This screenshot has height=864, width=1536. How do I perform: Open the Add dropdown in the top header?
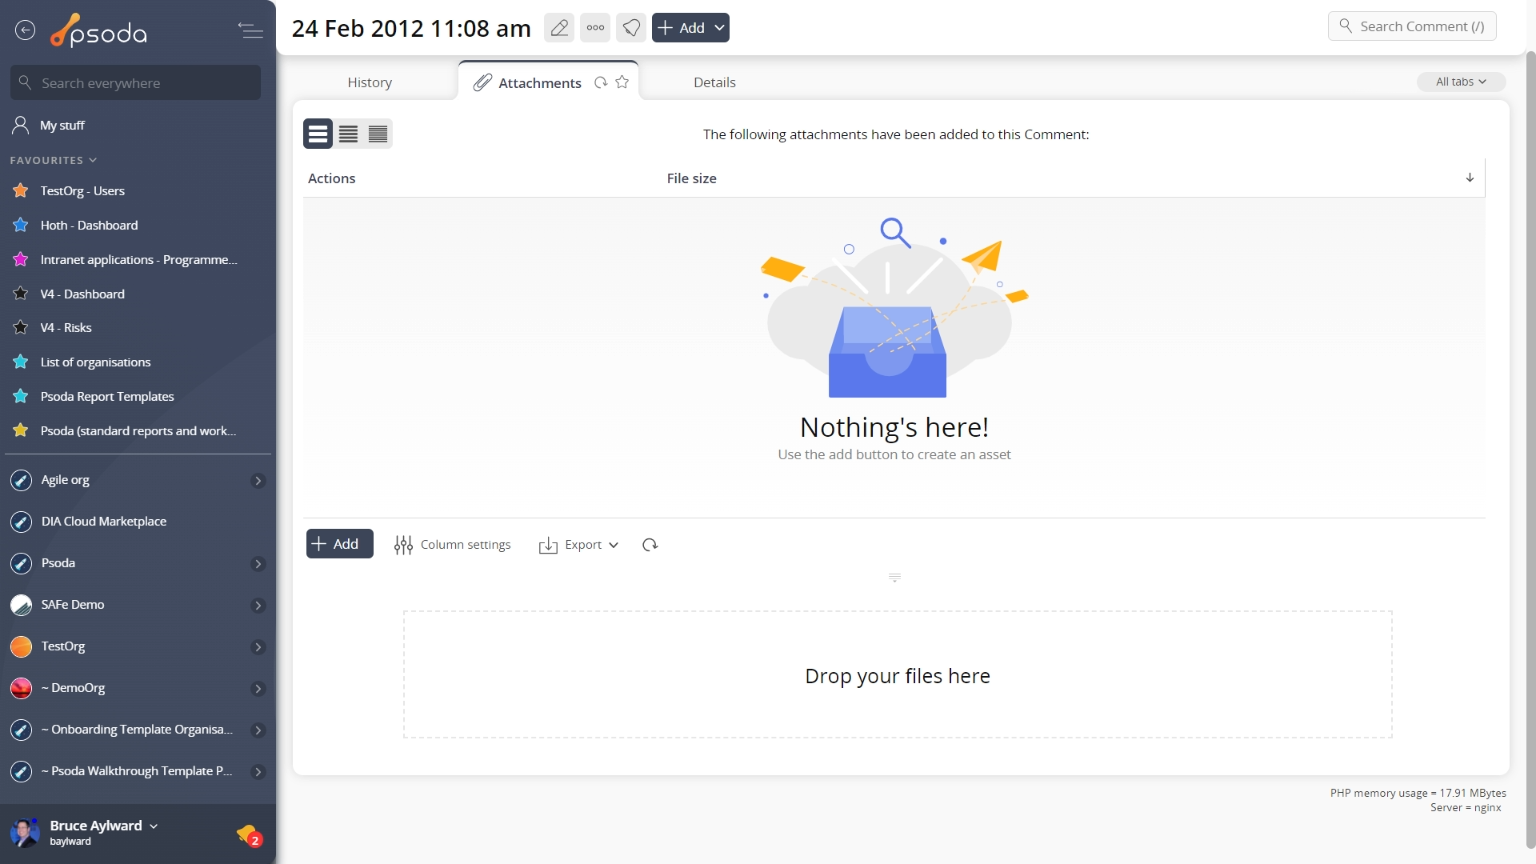tap(690, 28)
